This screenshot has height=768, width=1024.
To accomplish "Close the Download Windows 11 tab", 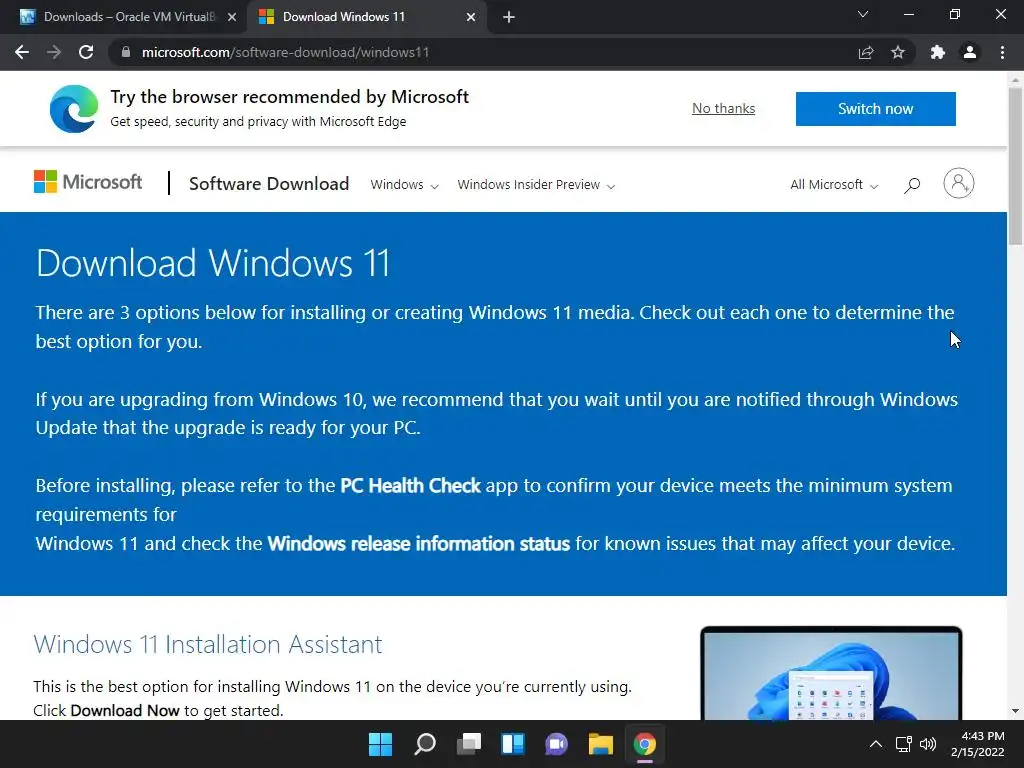I will pos(471,17).
